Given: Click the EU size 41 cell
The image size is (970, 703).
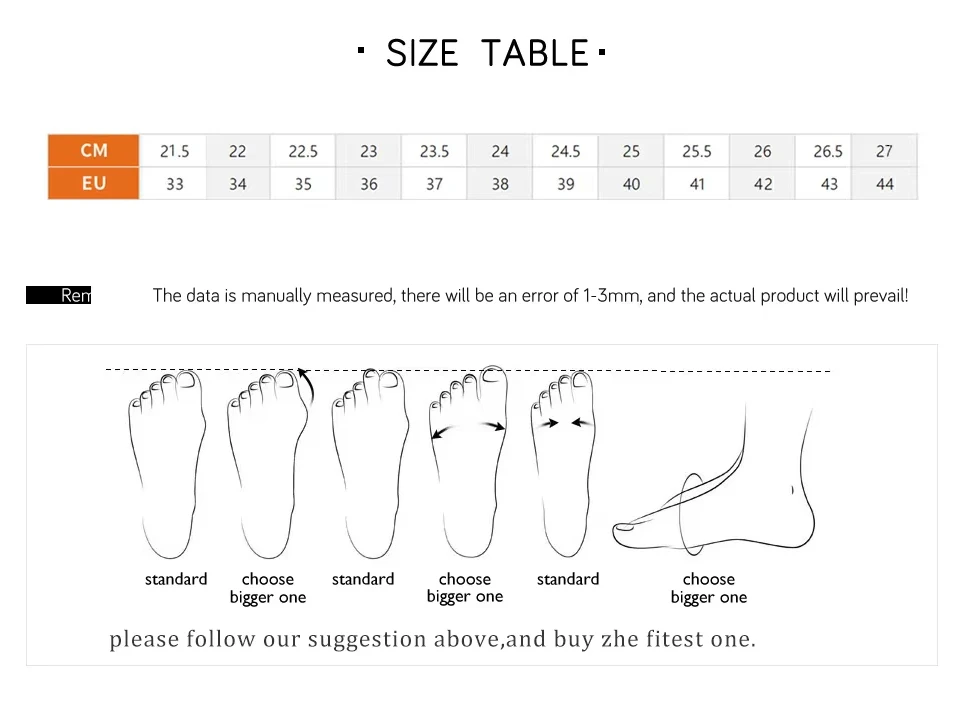Looking at the screenshot, I should tap(697, 184).
